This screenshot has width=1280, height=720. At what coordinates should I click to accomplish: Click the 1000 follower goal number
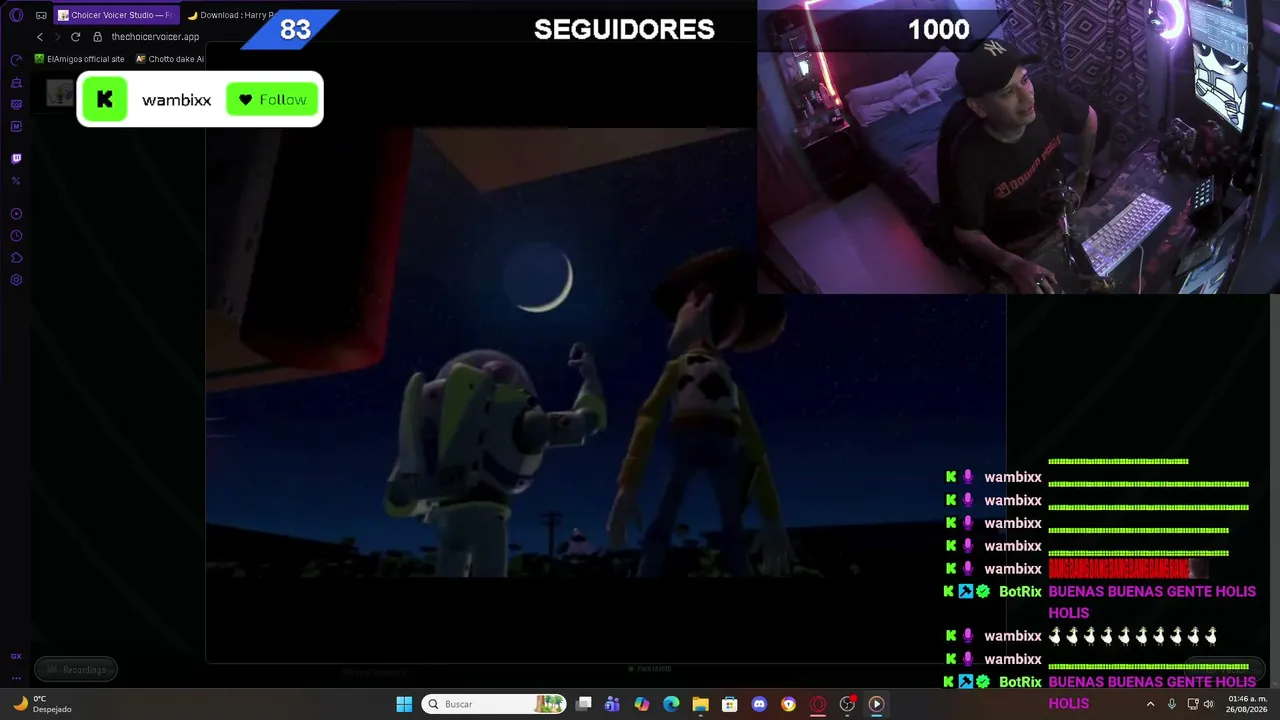(x=938, y=30)
